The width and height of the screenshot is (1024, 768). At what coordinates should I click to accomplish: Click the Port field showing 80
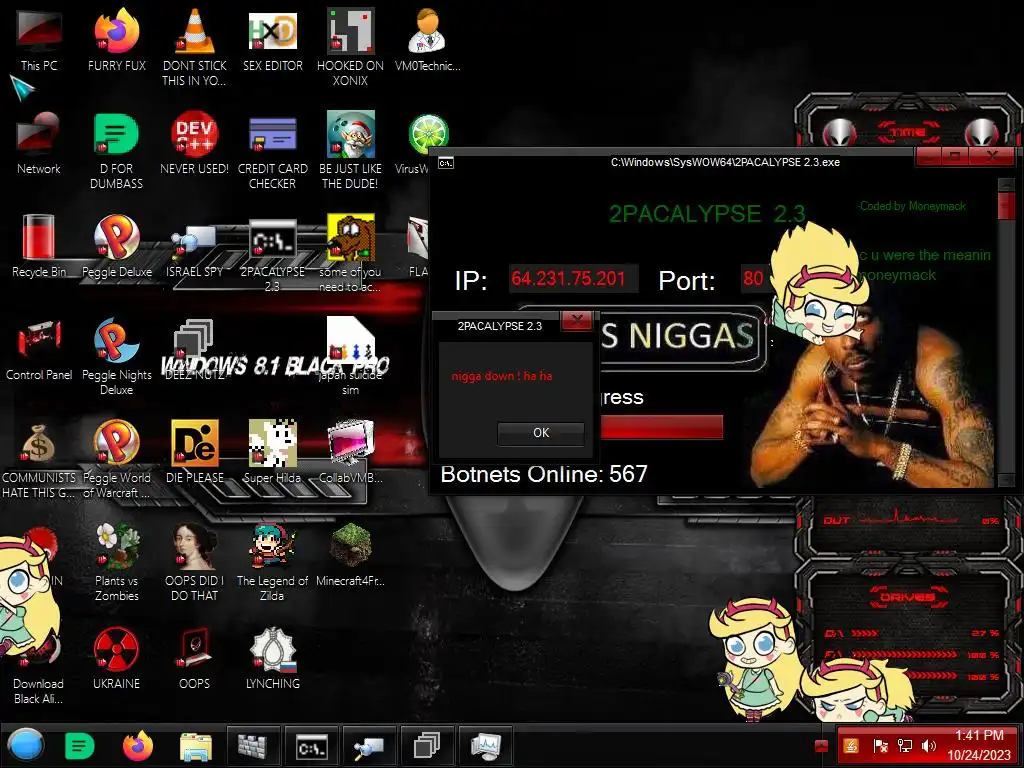(753, 279)
